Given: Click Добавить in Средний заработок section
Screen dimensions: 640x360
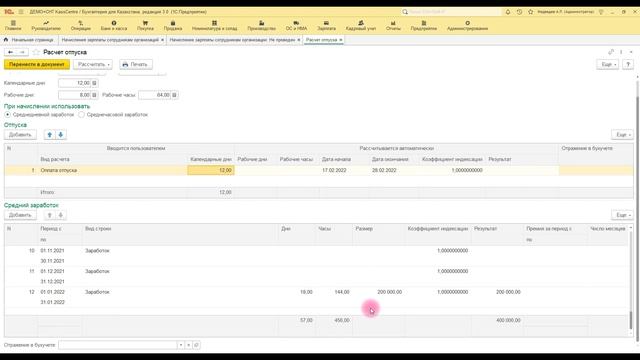Looking at the screenshot, I should 20,215.
